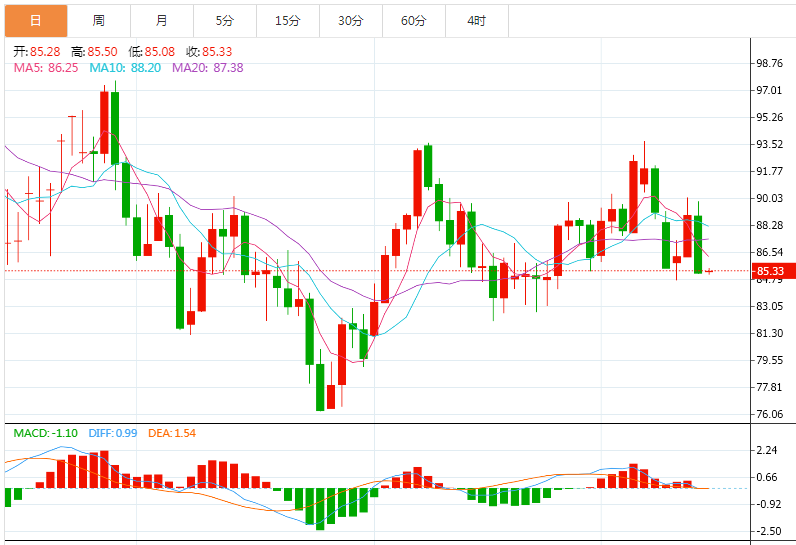Click the 88.28 price axis label
The width and height of the screenshot is (796, 545).
[770, 225]
